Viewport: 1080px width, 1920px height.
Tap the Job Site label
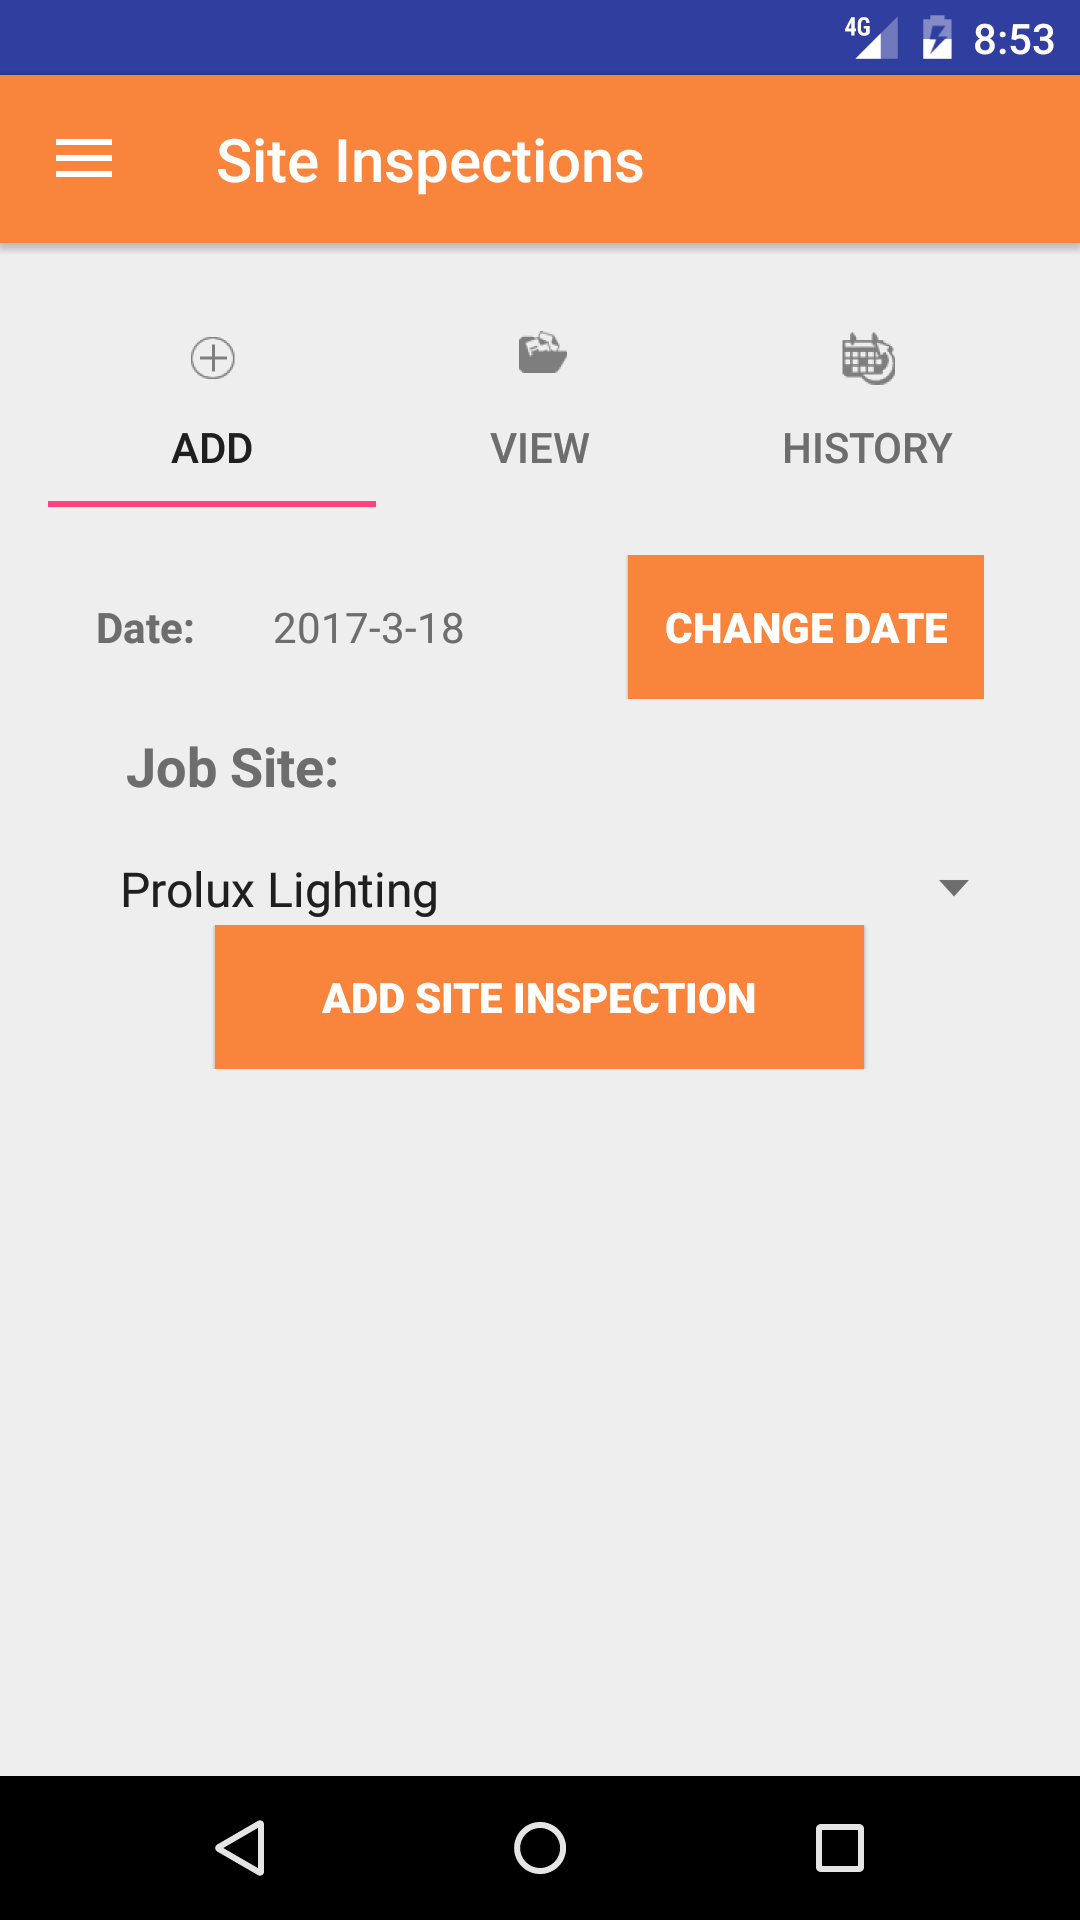coord(232,768)
